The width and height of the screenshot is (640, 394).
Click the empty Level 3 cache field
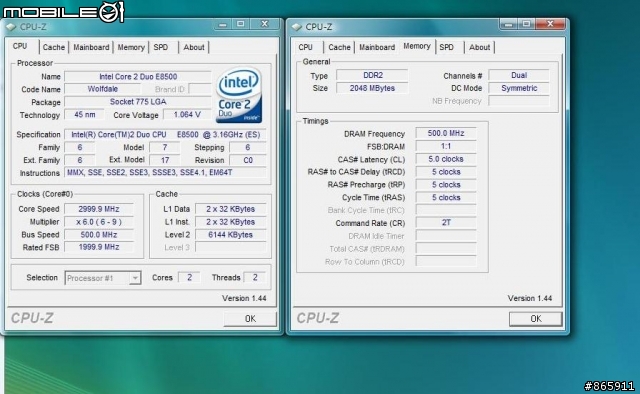(230, 247)
